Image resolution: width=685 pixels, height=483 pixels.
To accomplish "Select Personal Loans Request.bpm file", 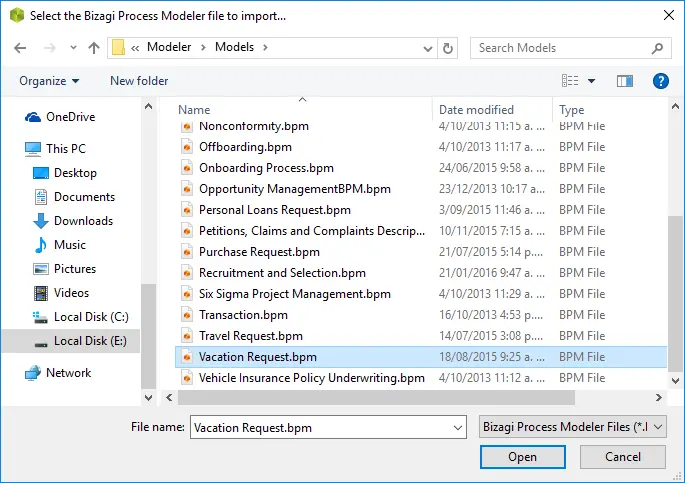I will pos(275,210).
